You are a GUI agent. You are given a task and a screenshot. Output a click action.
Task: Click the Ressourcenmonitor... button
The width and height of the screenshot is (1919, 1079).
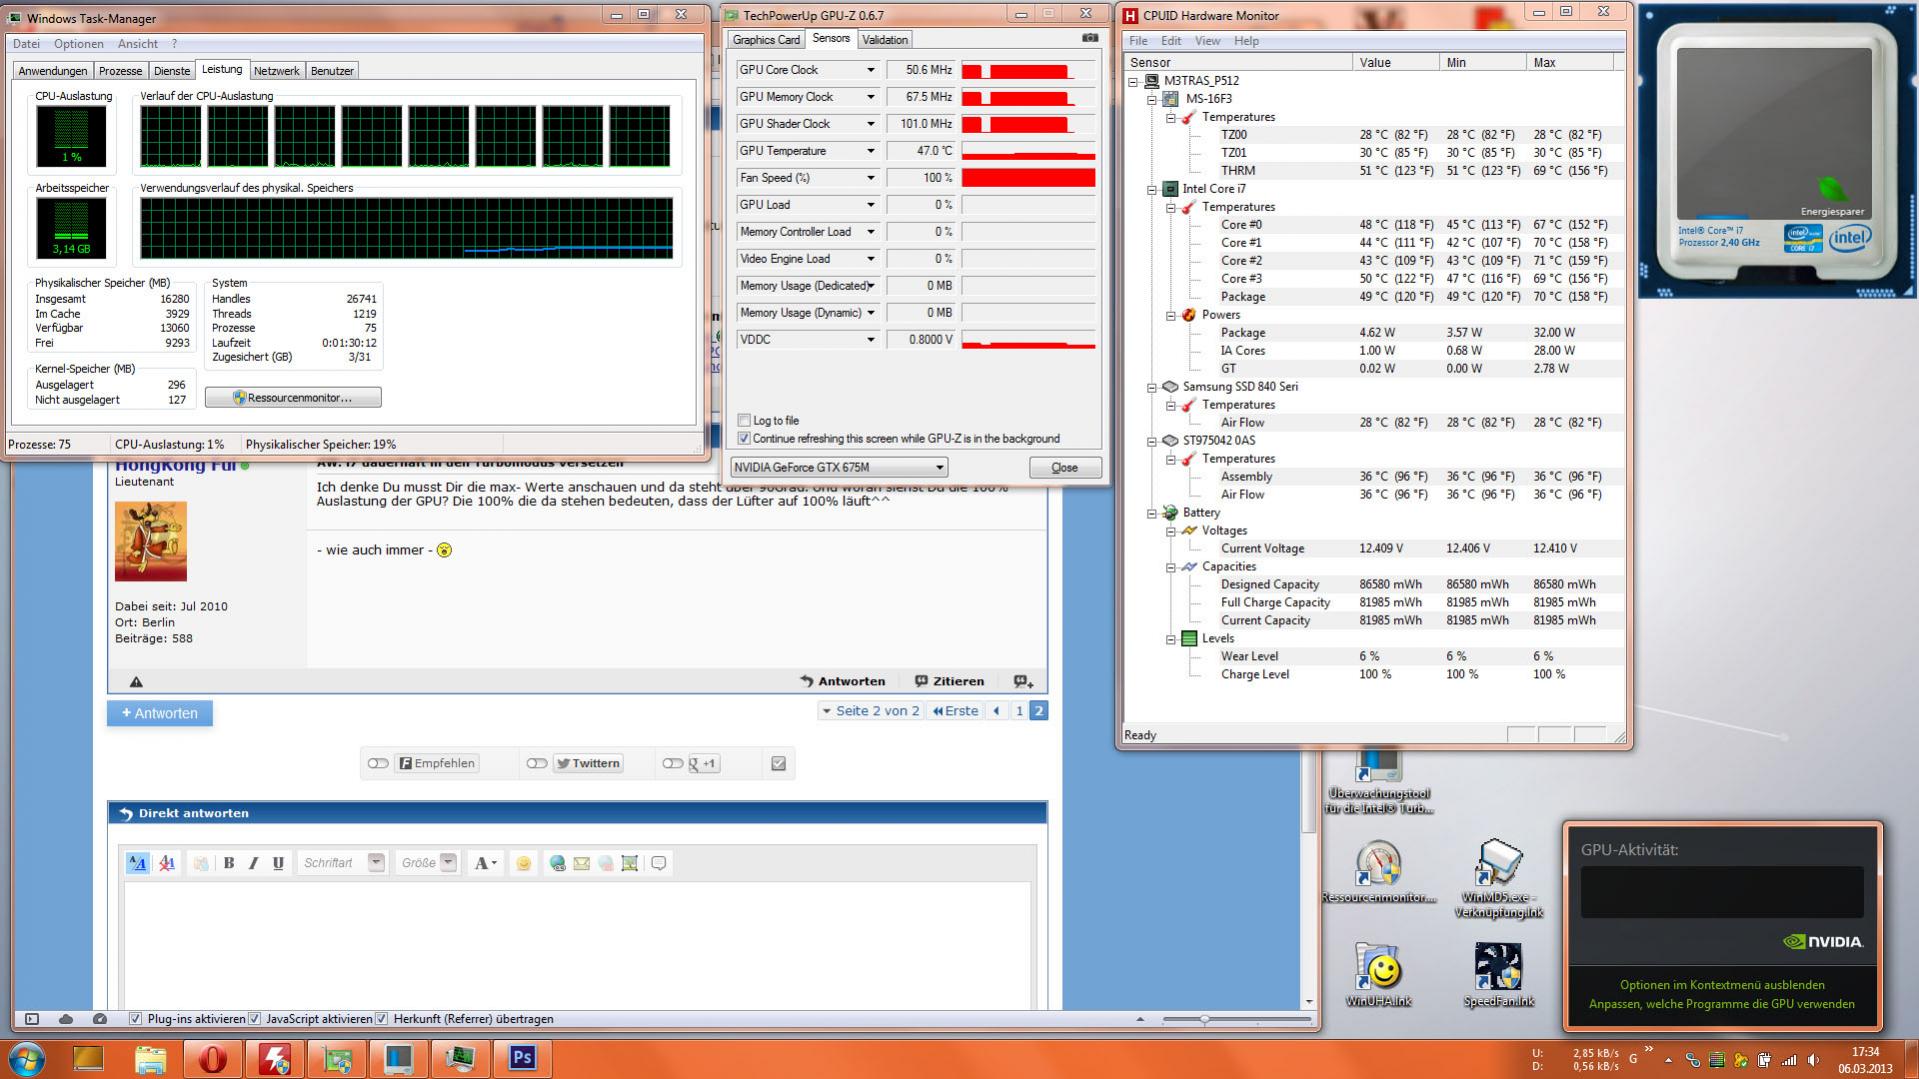click(x=293, y=398)
